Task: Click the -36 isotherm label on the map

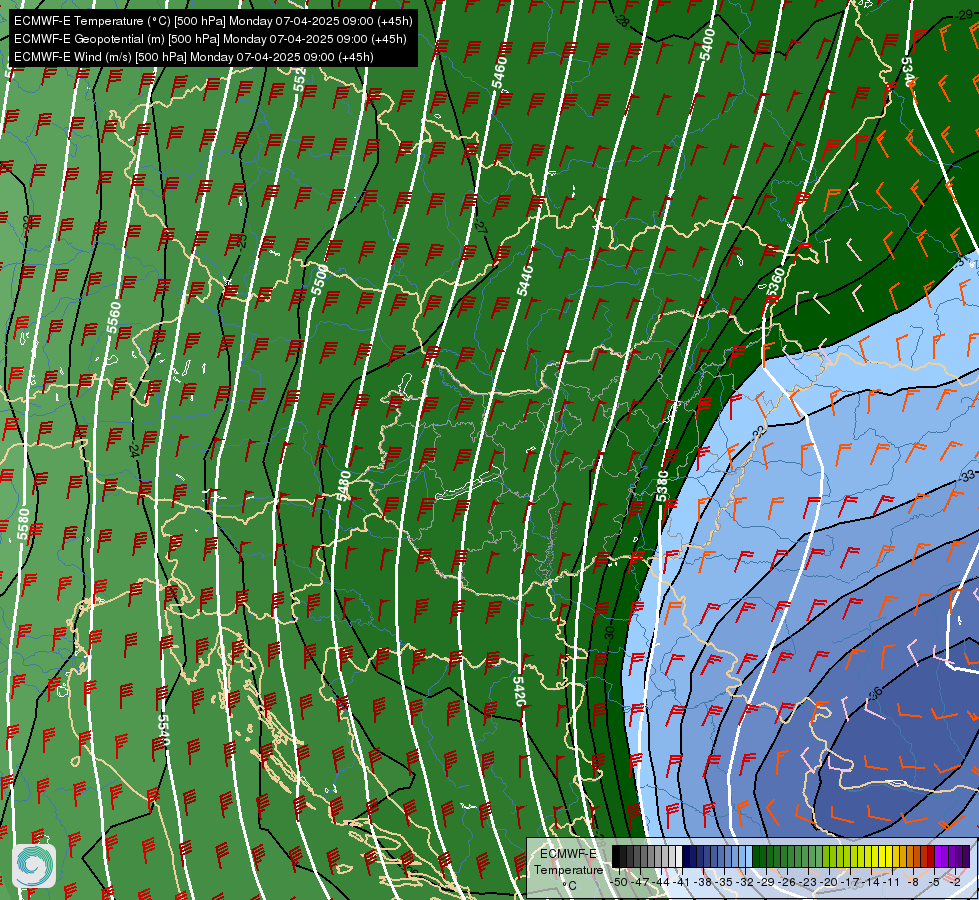Action: [876, 693]
